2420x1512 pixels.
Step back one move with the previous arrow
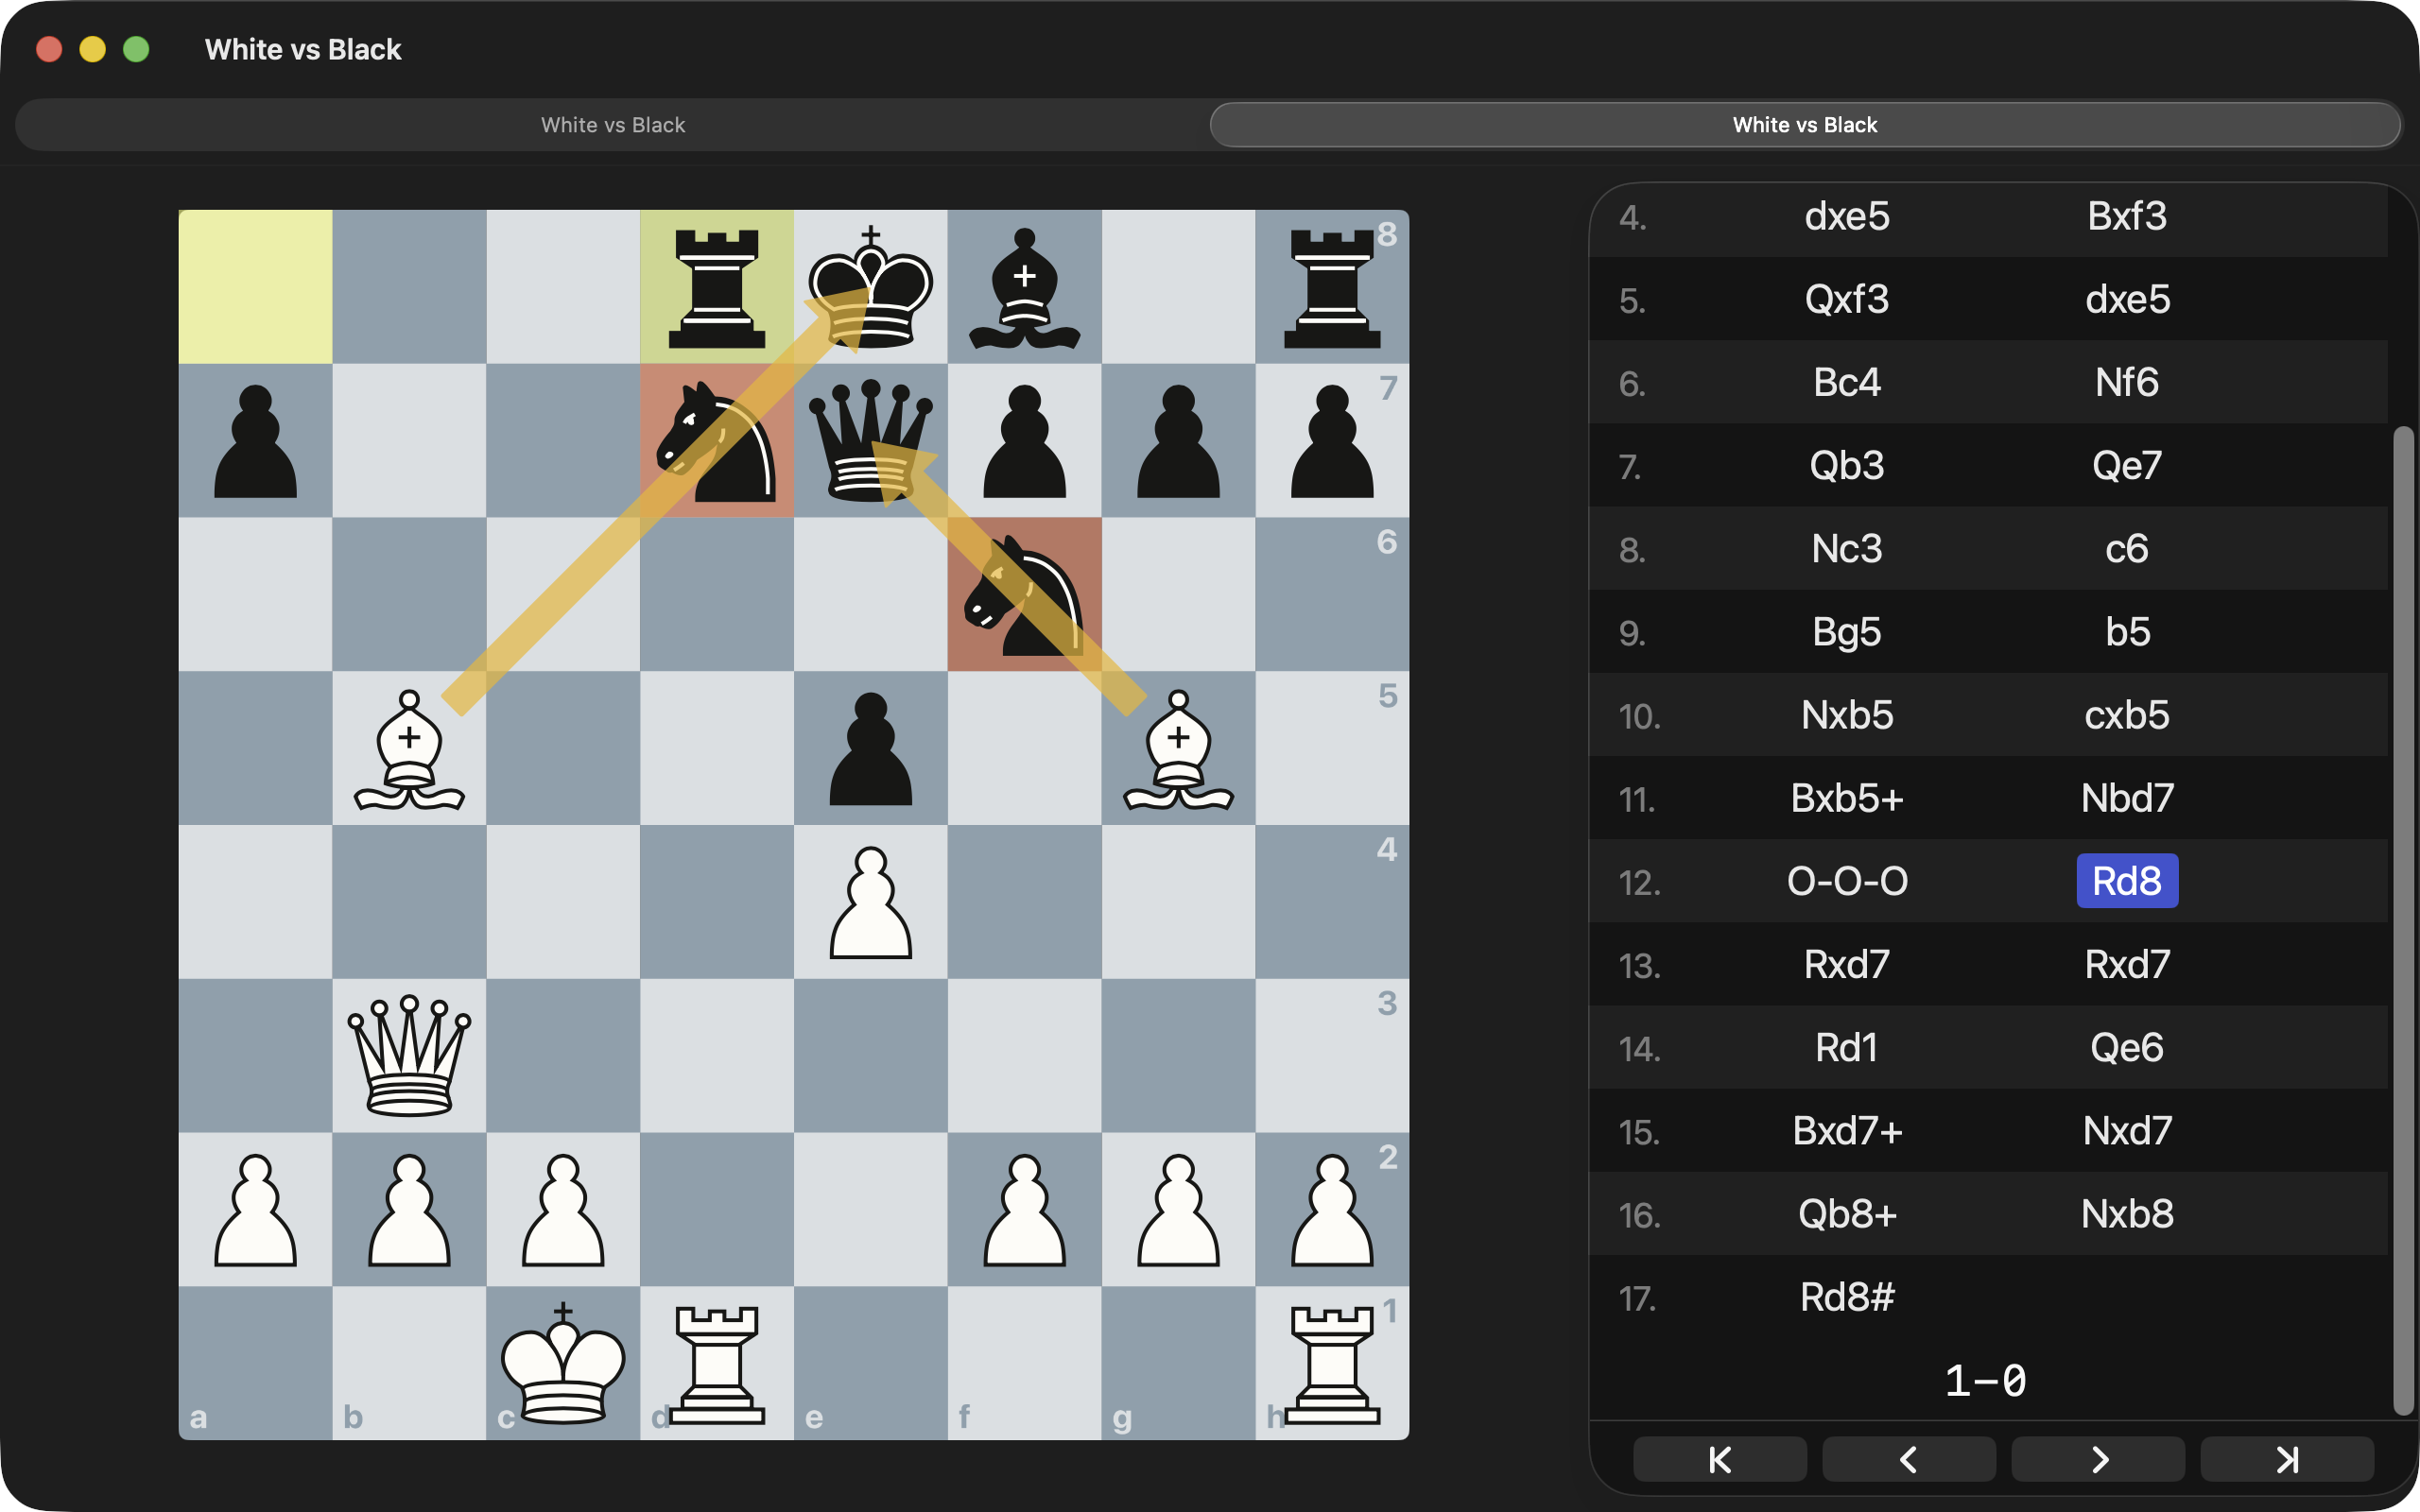[x=1908, y=1460]
